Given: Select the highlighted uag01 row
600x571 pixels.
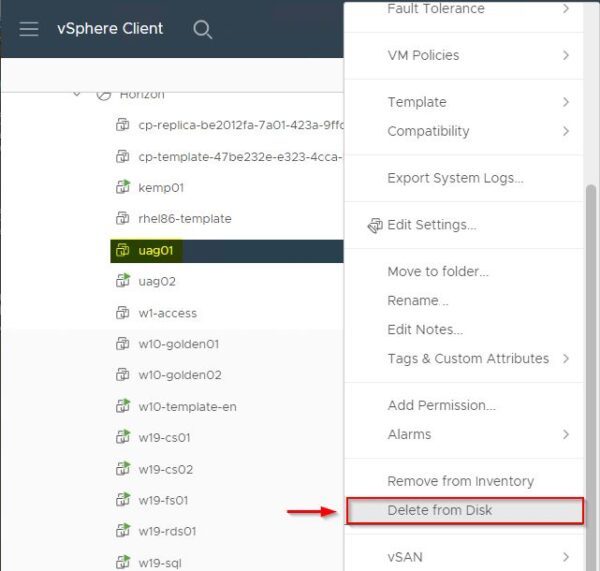Looking at the screenshot, I should tap(227, 251).
